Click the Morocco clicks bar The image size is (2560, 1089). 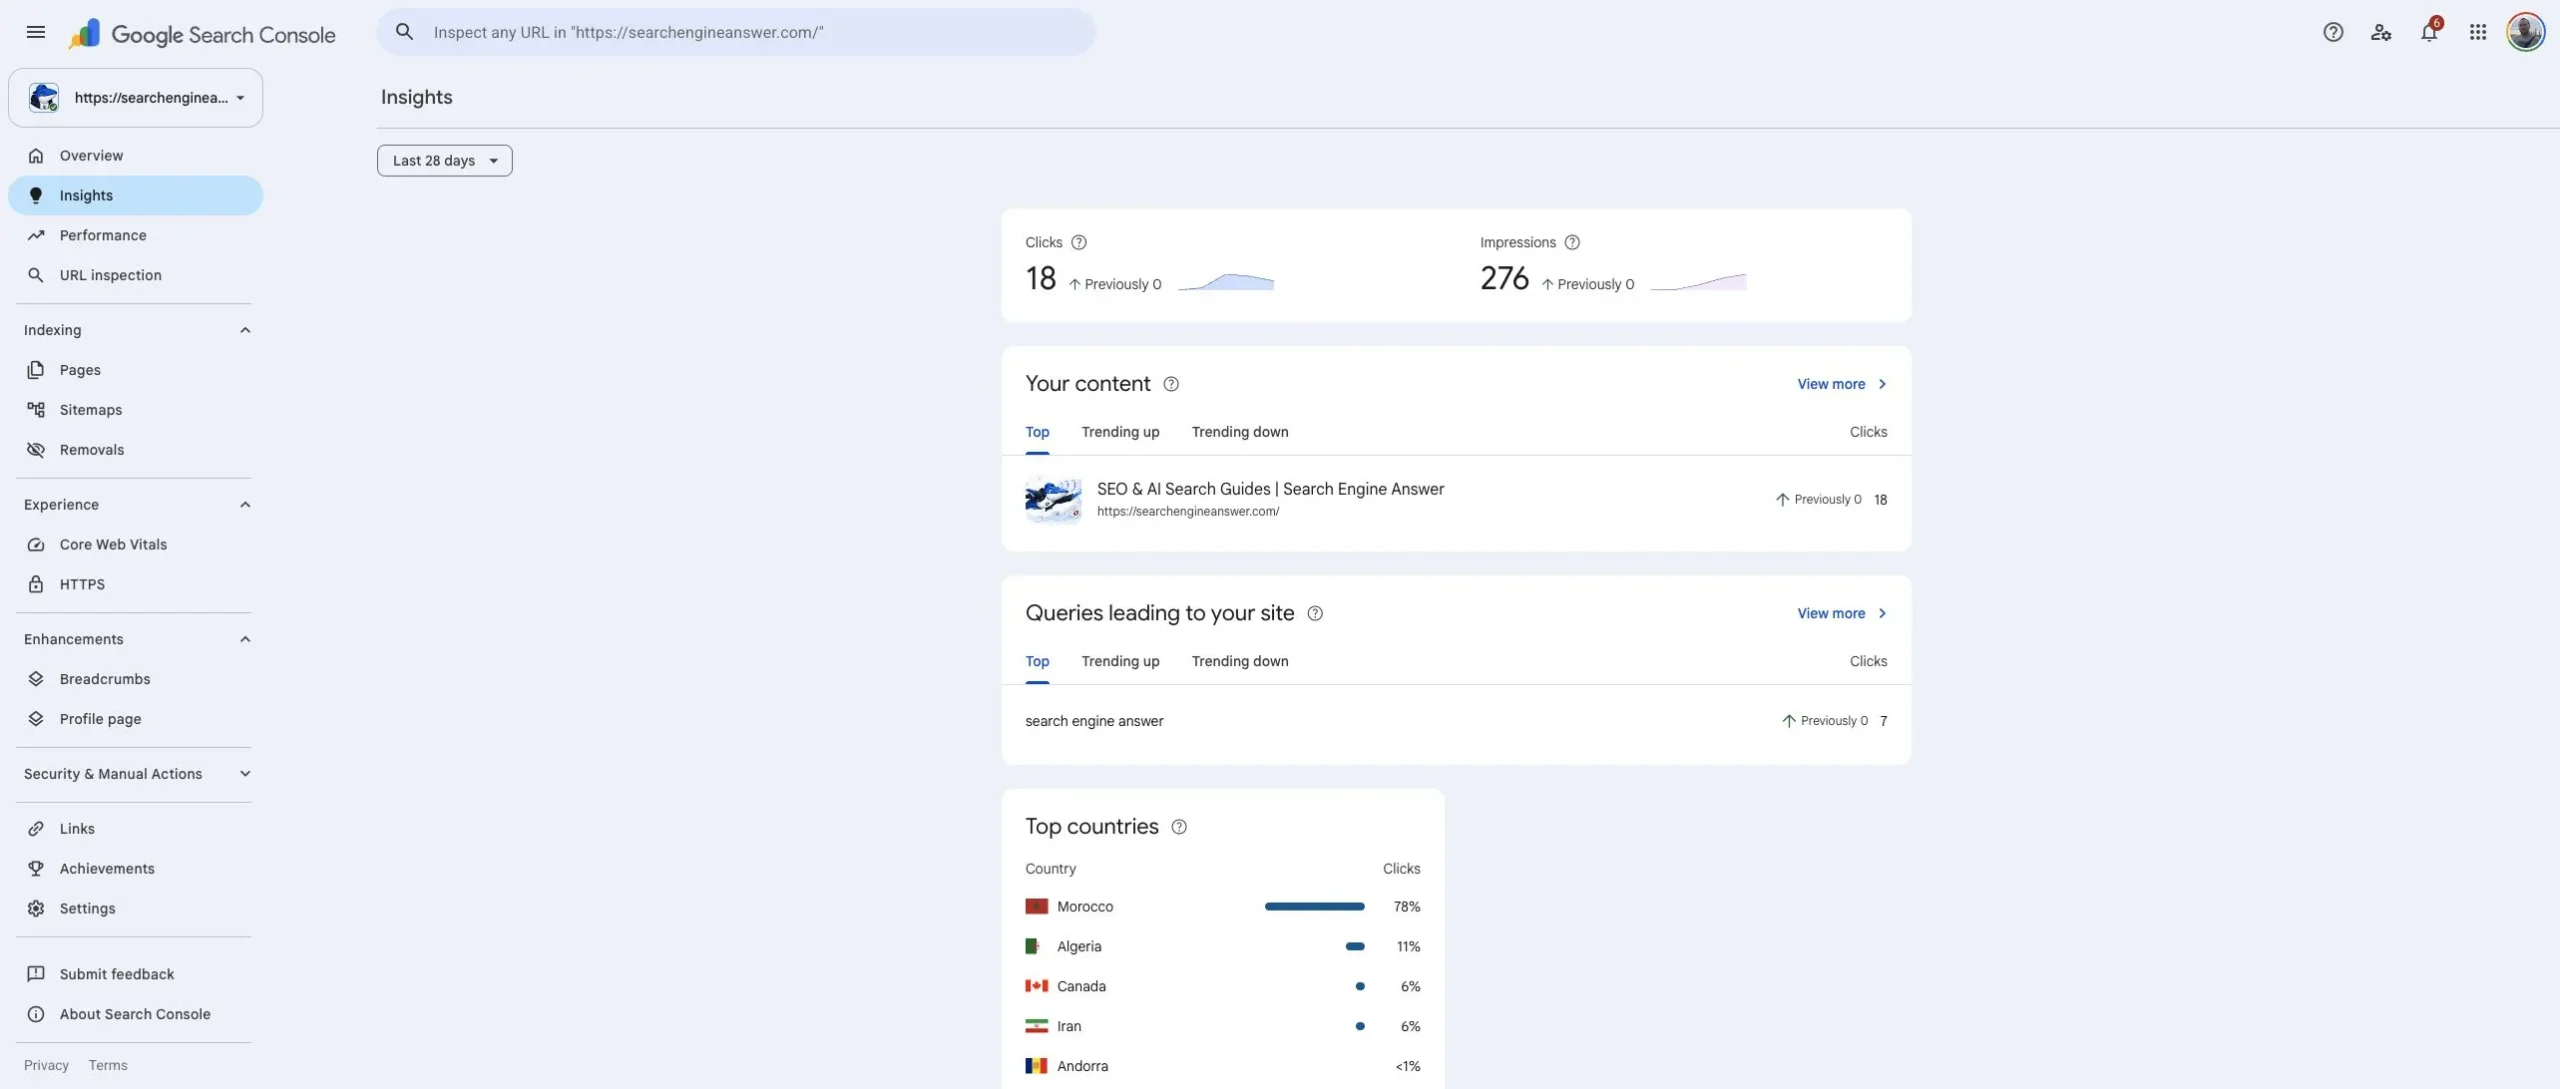(1314, 907)
